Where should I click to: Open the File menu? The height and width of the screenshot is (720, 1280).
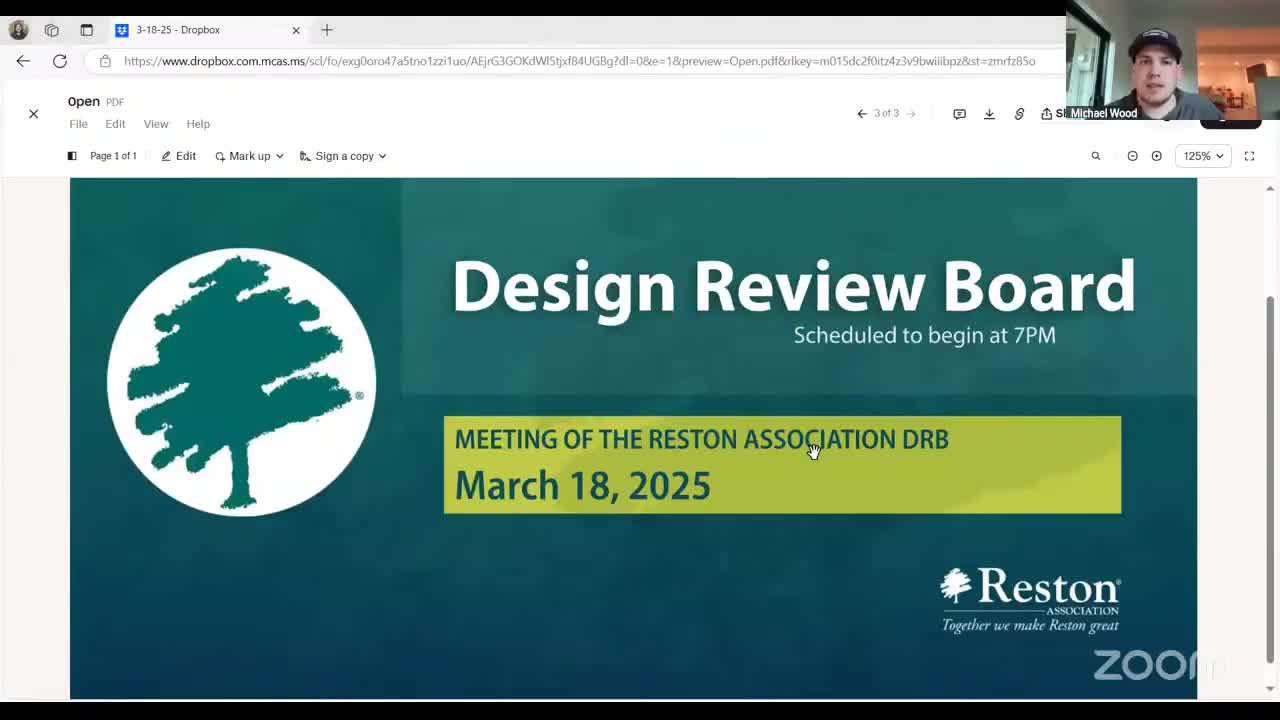coord(78,124)
